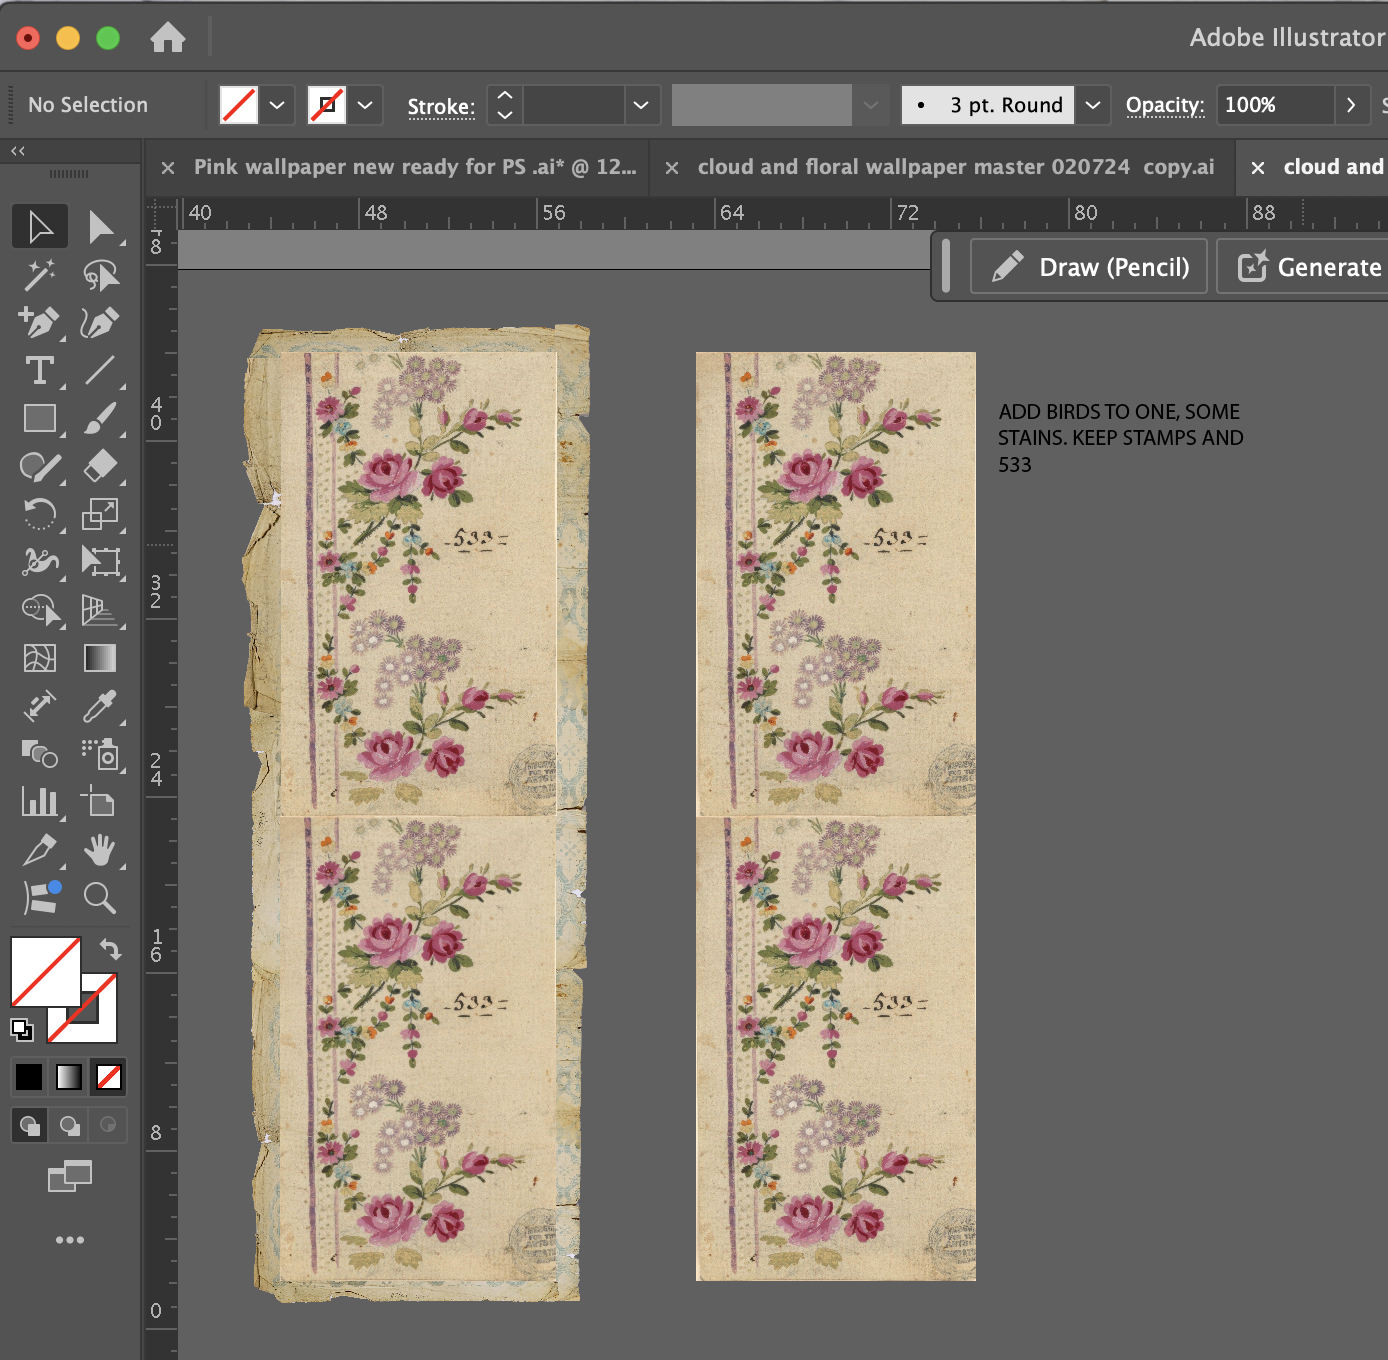Image resolution: width=1388 pixels, height=1360 pixels.
Task: Pick the Blend tool
Action: (x=40, y=754)
